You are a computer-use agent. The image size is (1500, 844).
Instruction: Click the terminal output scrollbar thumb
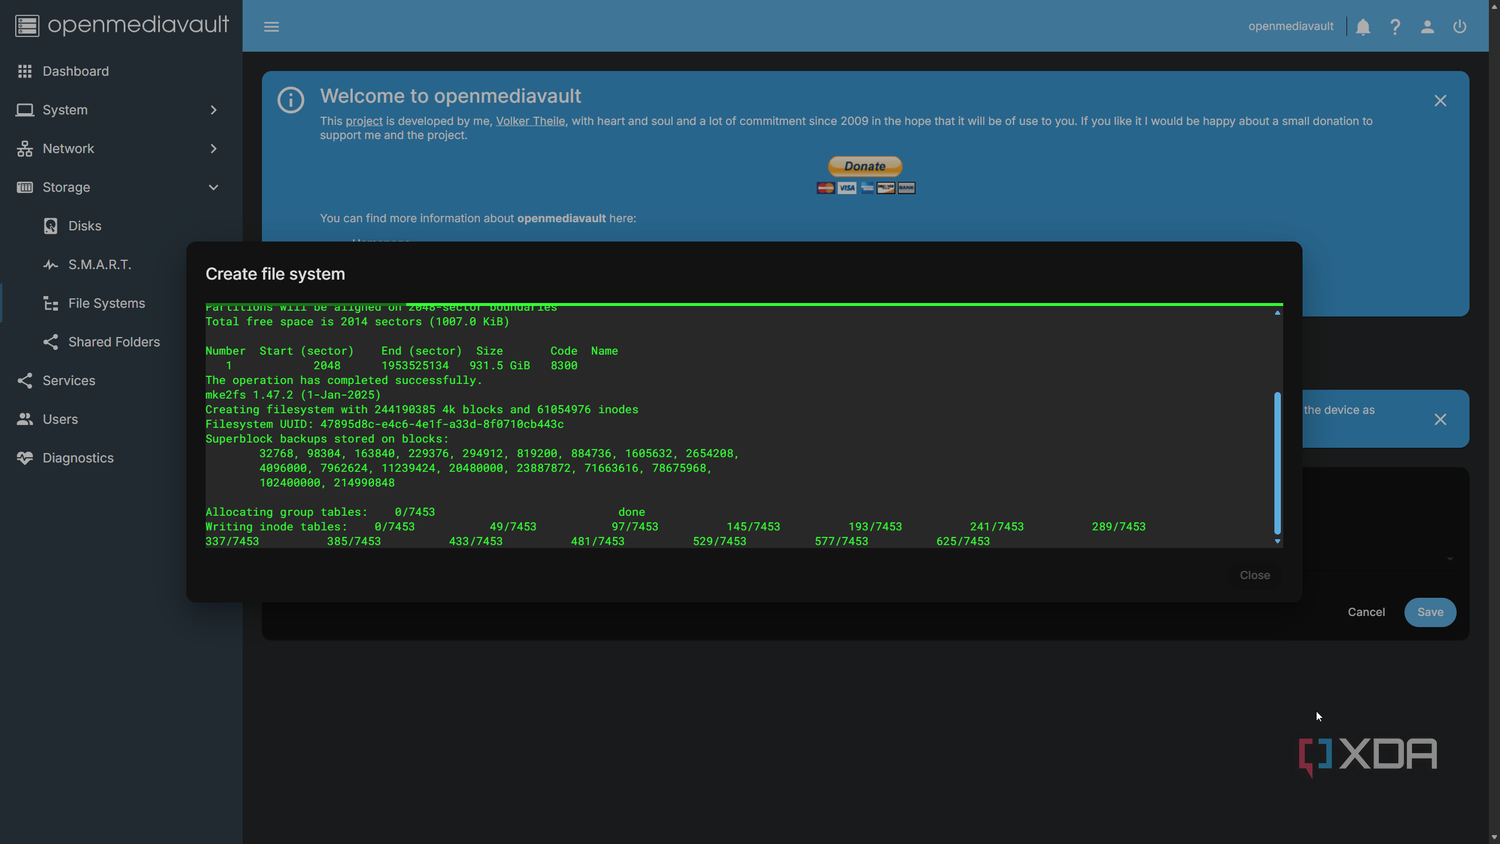click(x=1277, y=463)
